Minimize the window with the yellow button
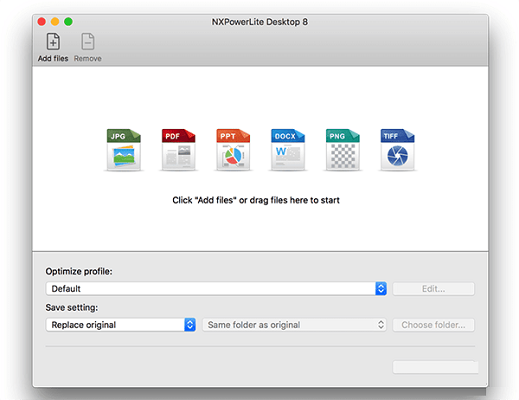The height and width of the screenshot is (400, 519). pos(55,22)
